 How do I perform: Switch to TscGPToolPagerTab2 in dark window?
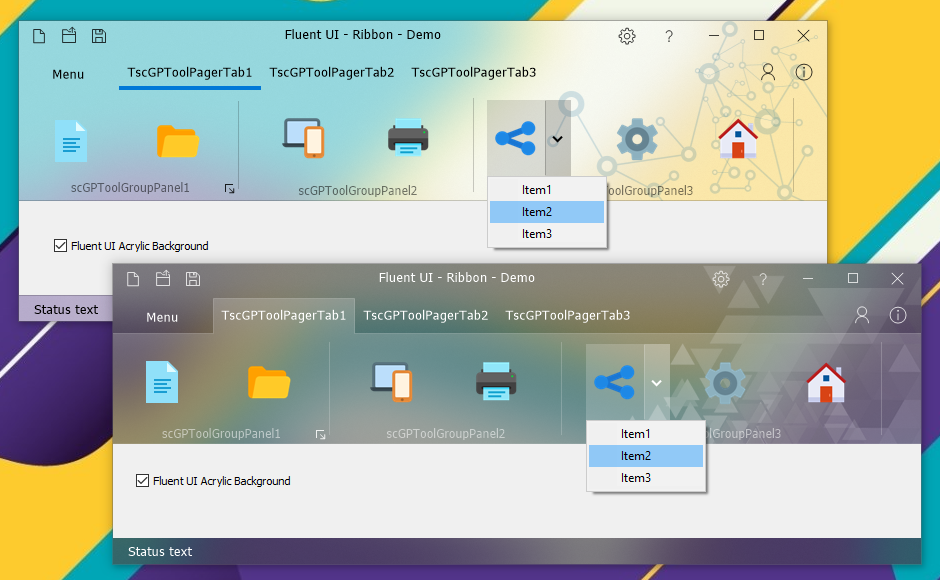pyautogui.click(x=426, y=315)
